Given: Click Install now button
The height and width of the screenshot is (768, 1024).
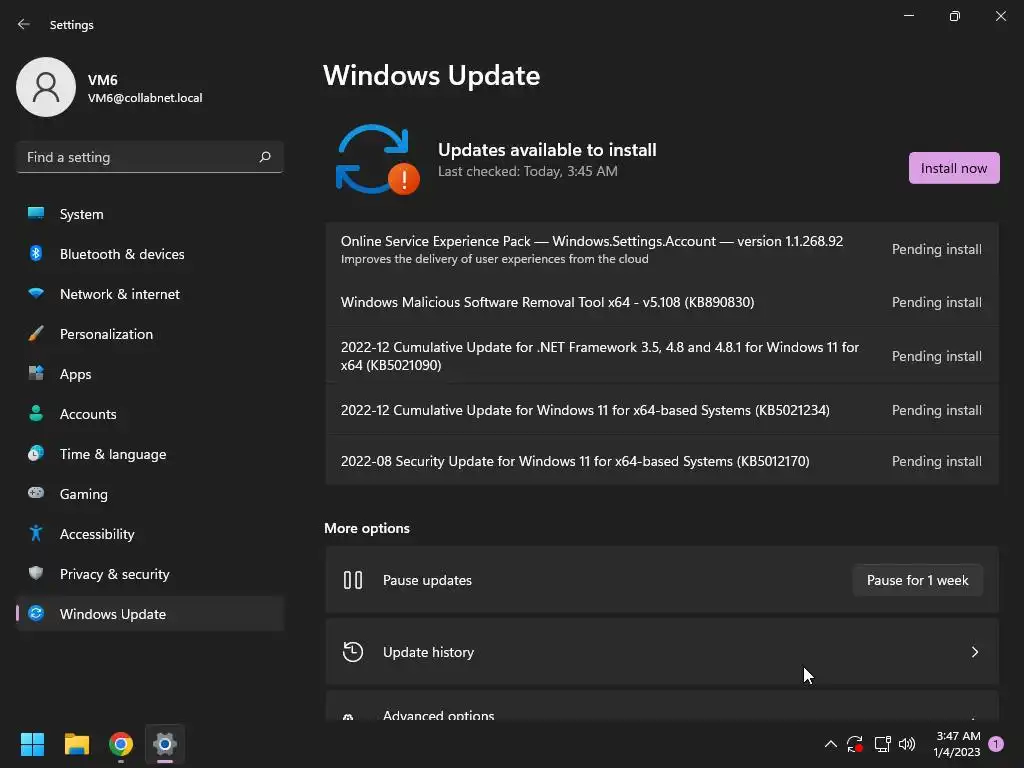Looking at the screenshot, I should tap(953, 168).
